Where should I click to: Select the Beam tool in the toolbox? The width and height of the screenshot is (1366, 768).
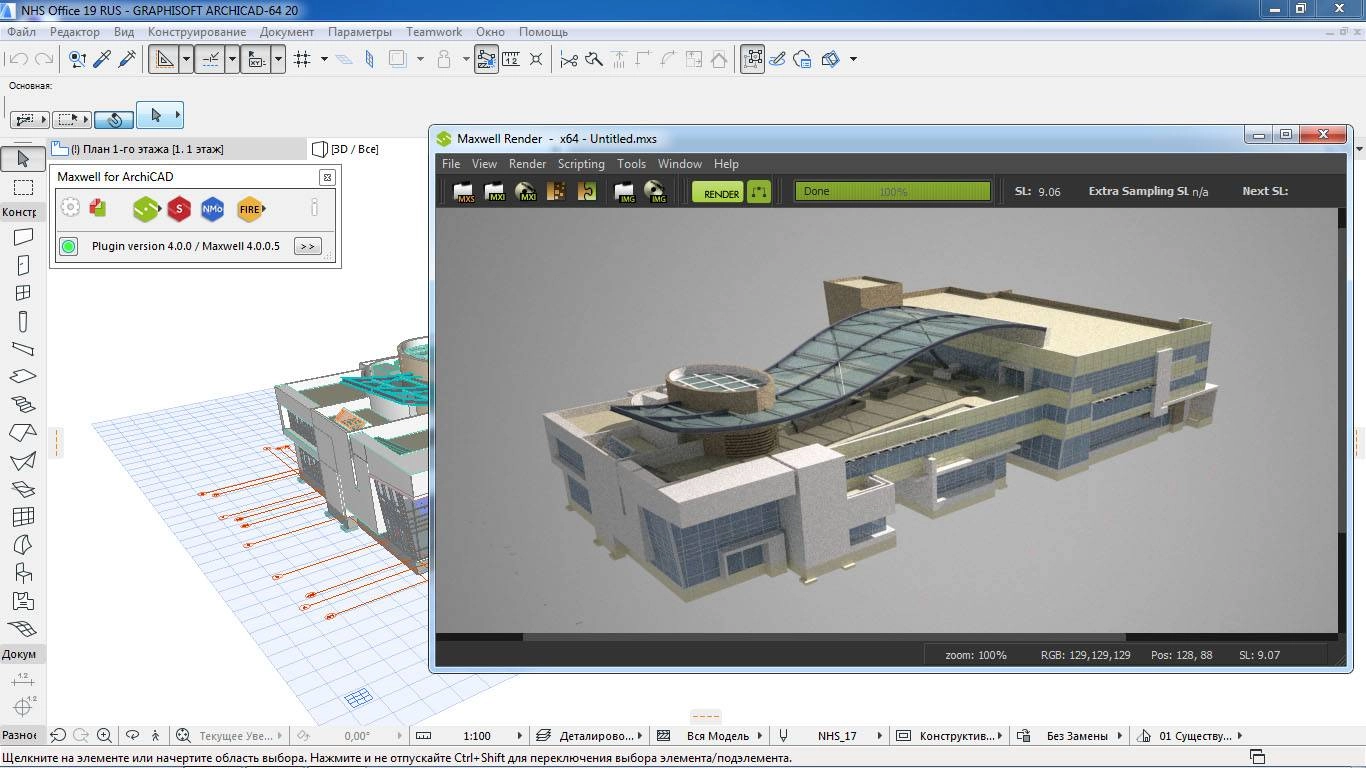[x=23, y=349]
